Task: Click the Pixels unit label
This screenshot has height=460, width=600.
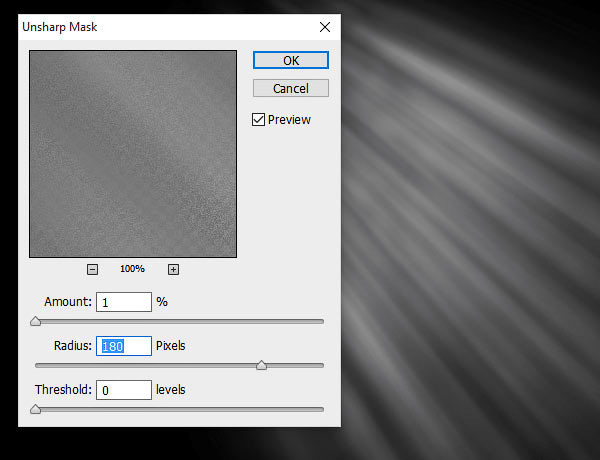Action: click(x=171, y=346)
